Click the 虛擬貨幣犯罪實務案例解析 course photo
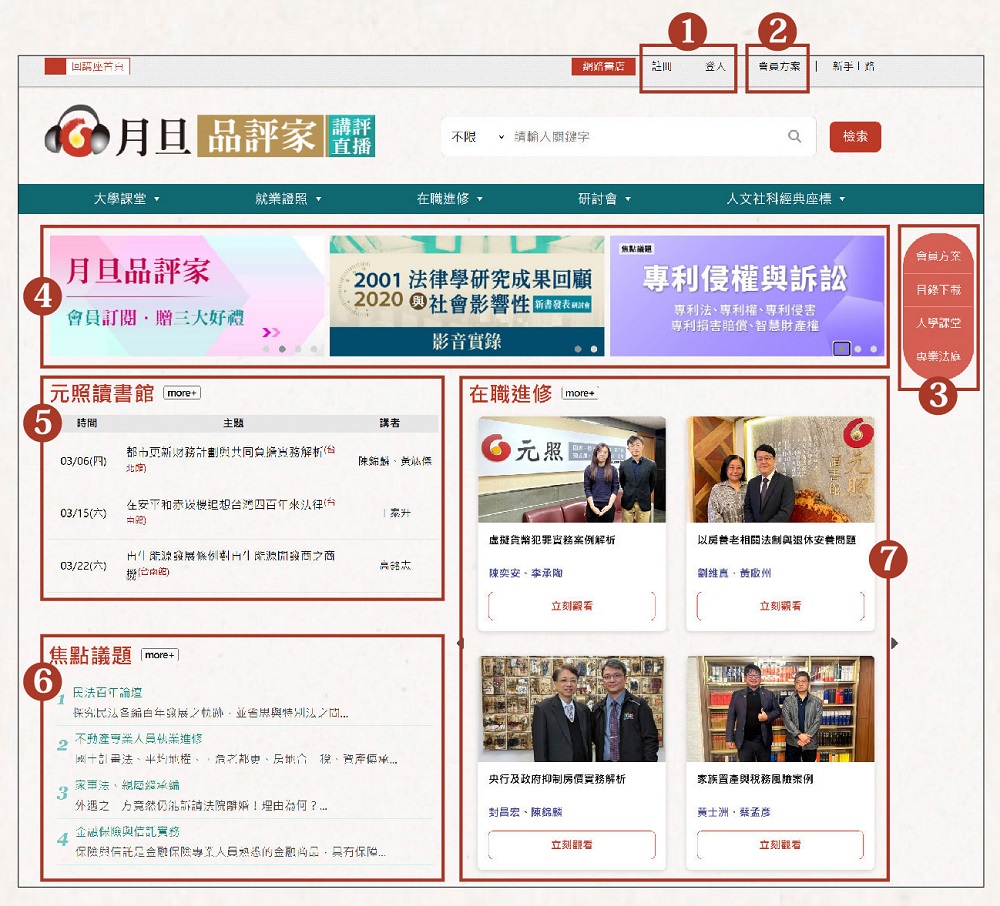This screenshot has height=906, width=1000. pyautogui.click(x=572, y=470)
